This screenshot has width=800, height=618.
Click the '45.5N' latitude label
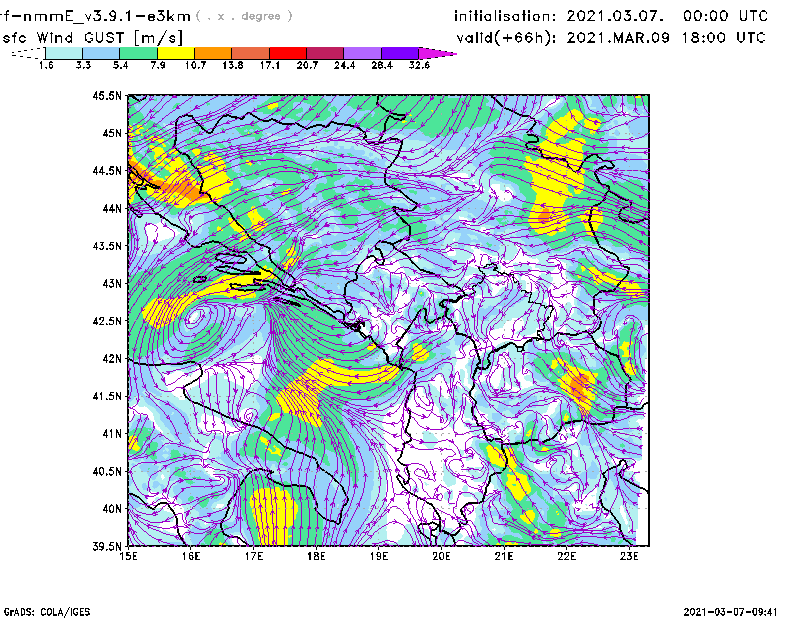107,95
